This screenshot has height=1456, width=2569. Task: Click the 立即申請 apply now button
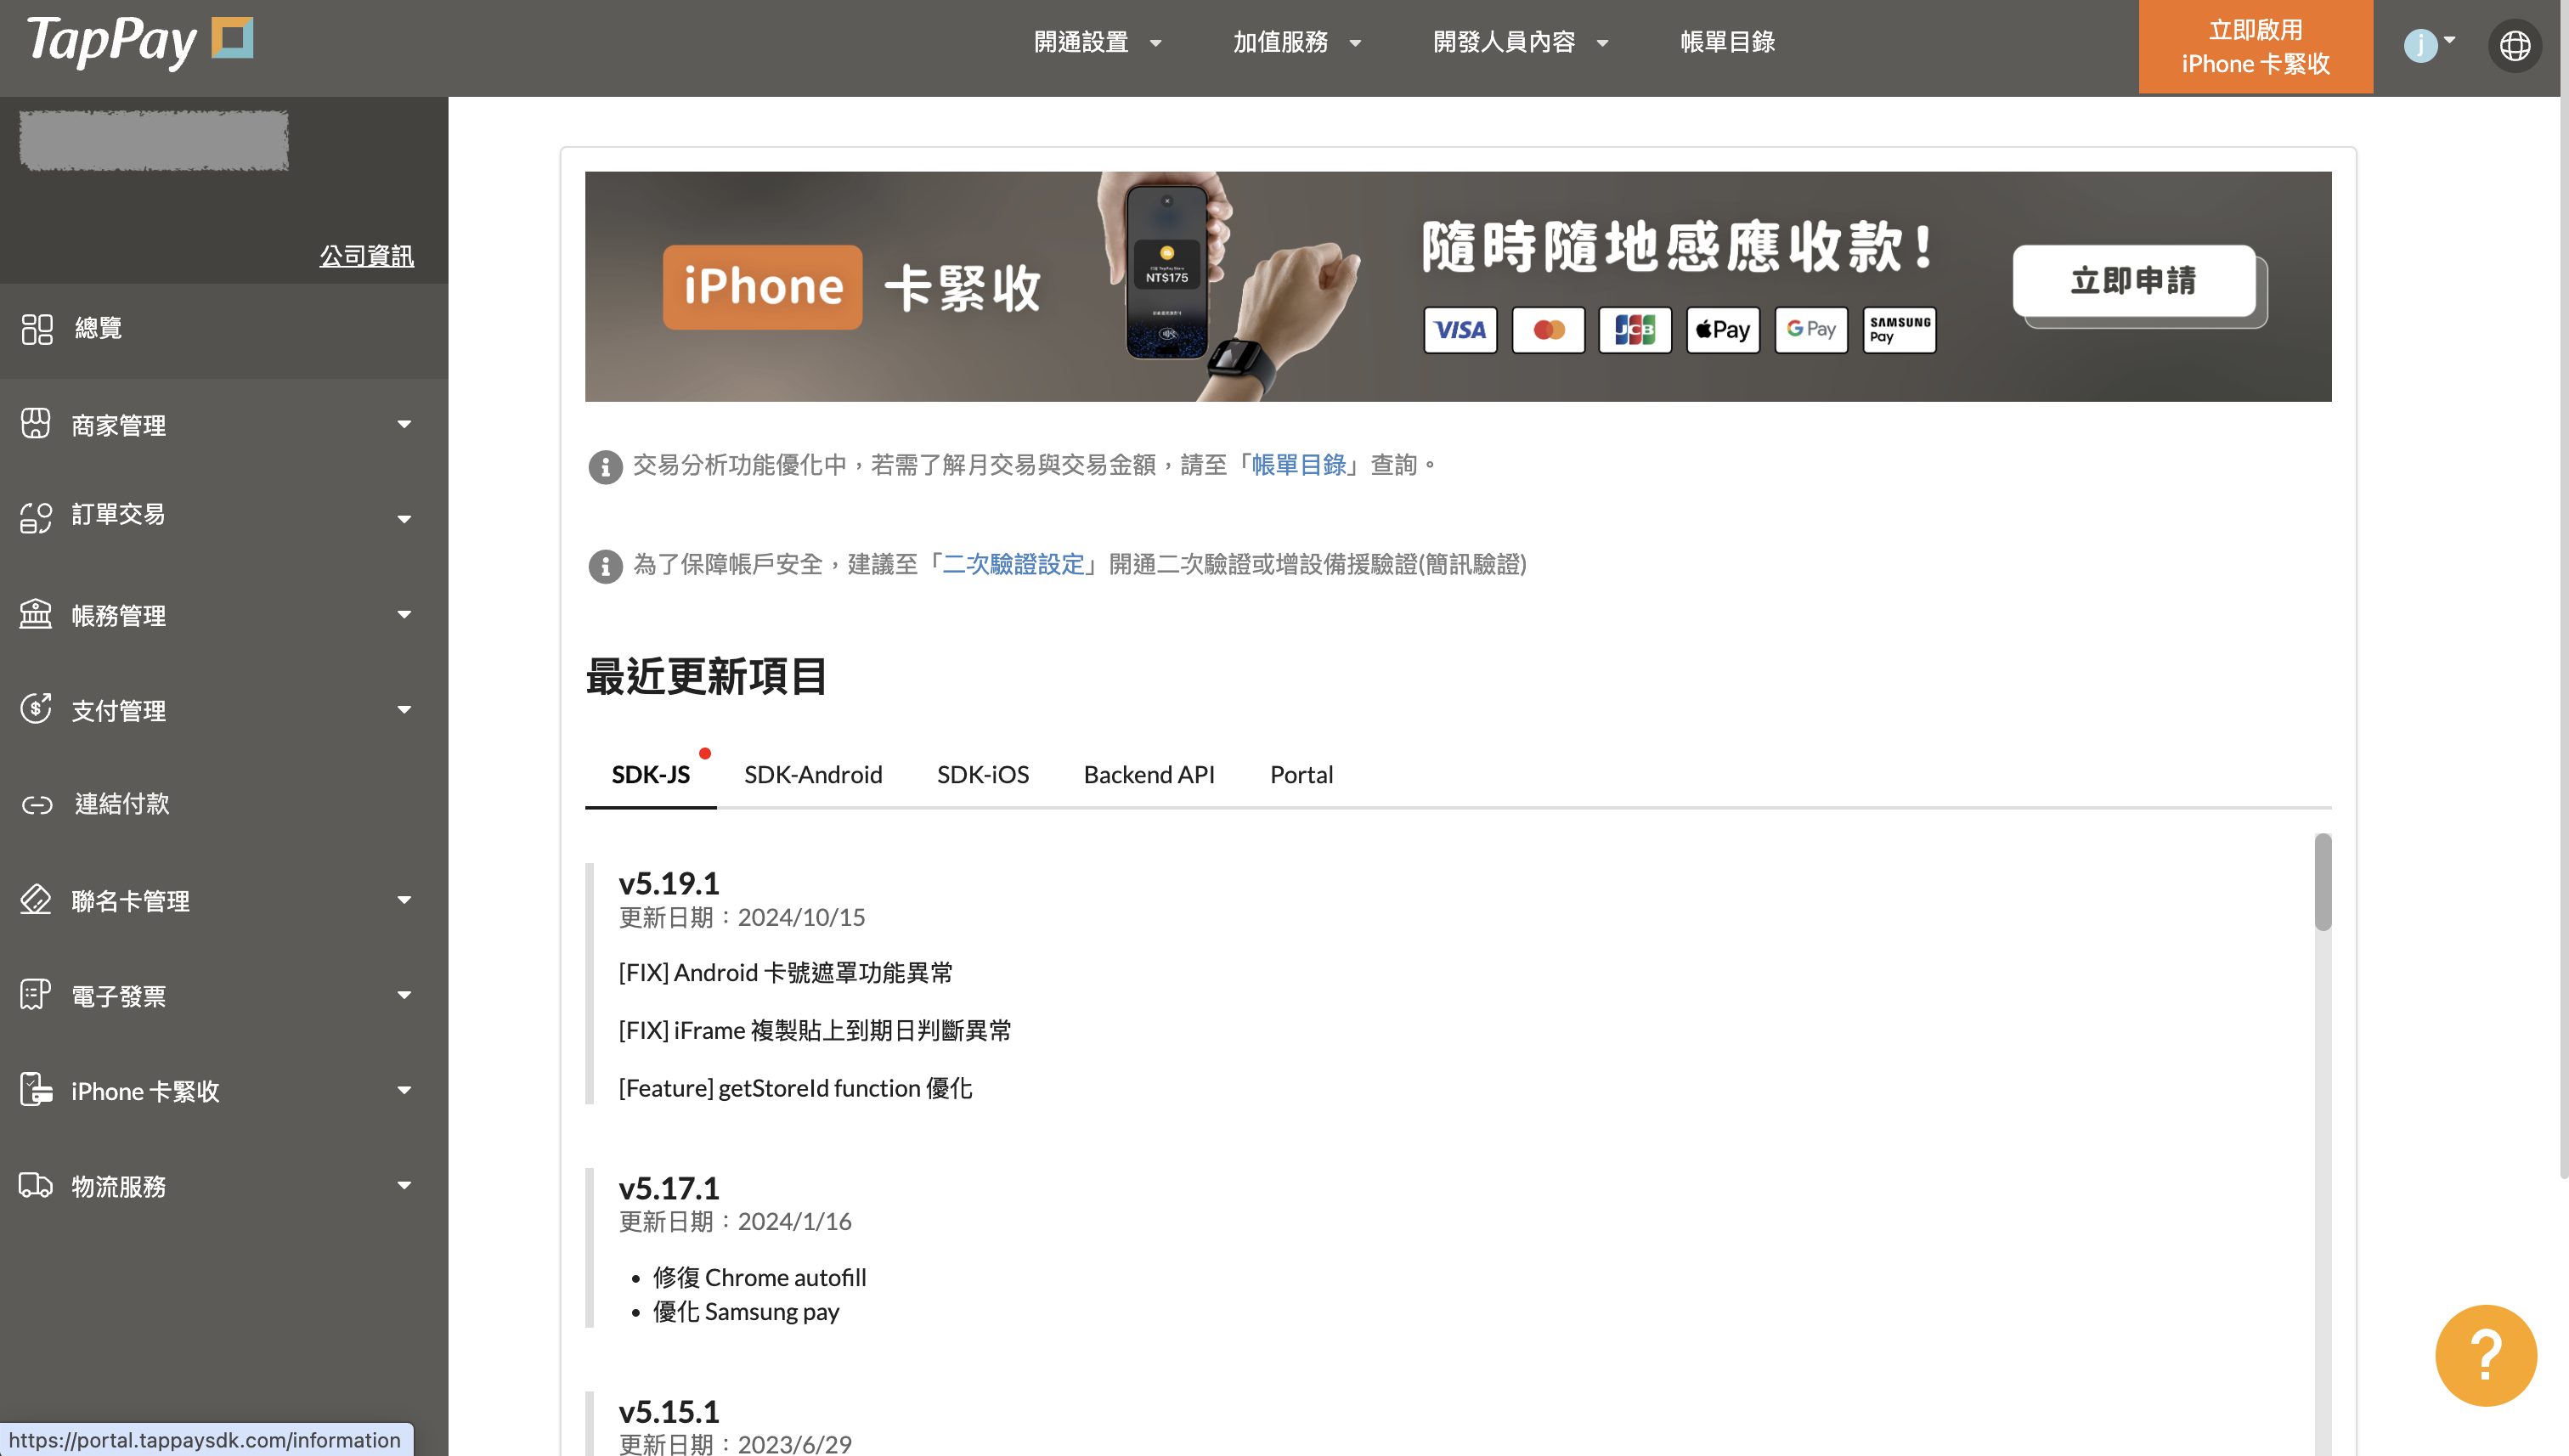click(2133, 283)
